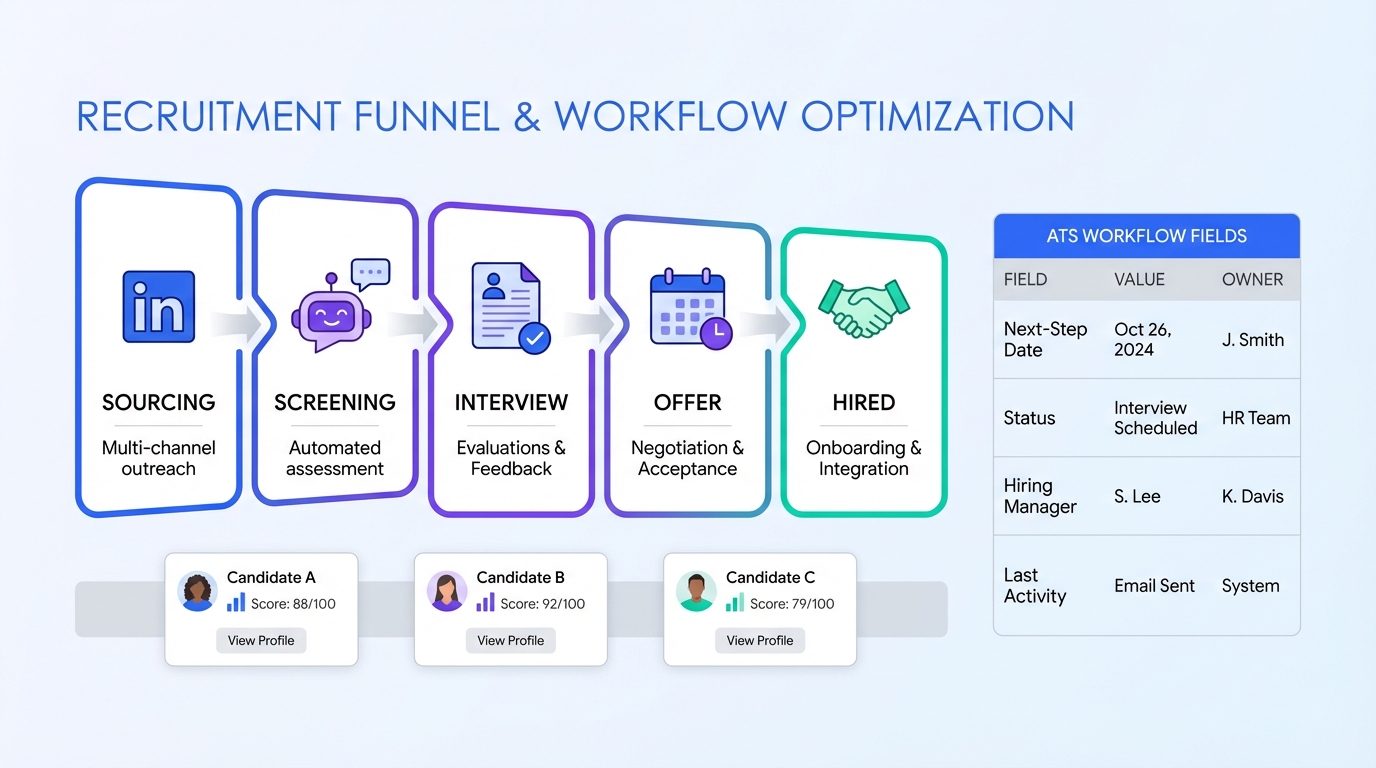This screenshot has width=1376, height=768.
Task: Click Score: 92/100 text
Action: 543,604
